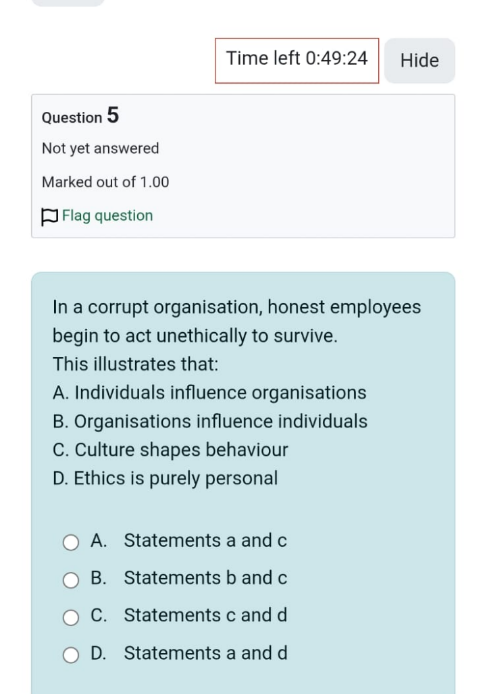Click the answer text Statements b and c
The width and height of the screenshot is (481, 694).
coord(205,578)
